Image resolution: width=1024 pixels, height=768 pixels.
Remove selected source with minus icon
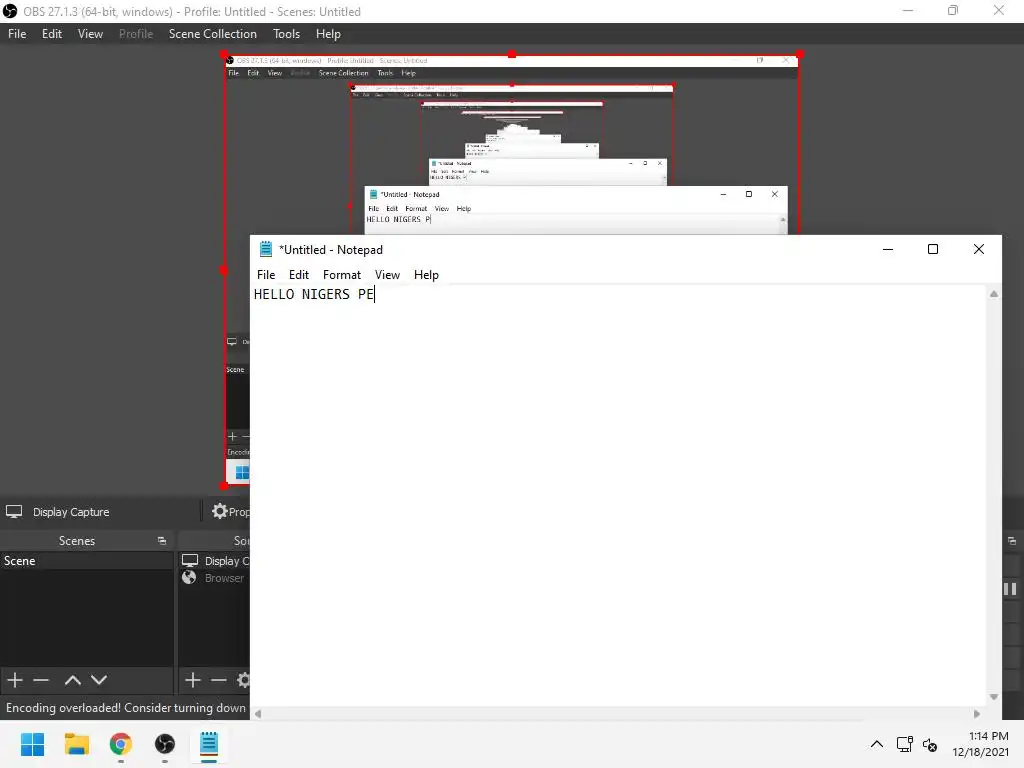point(219,680)
